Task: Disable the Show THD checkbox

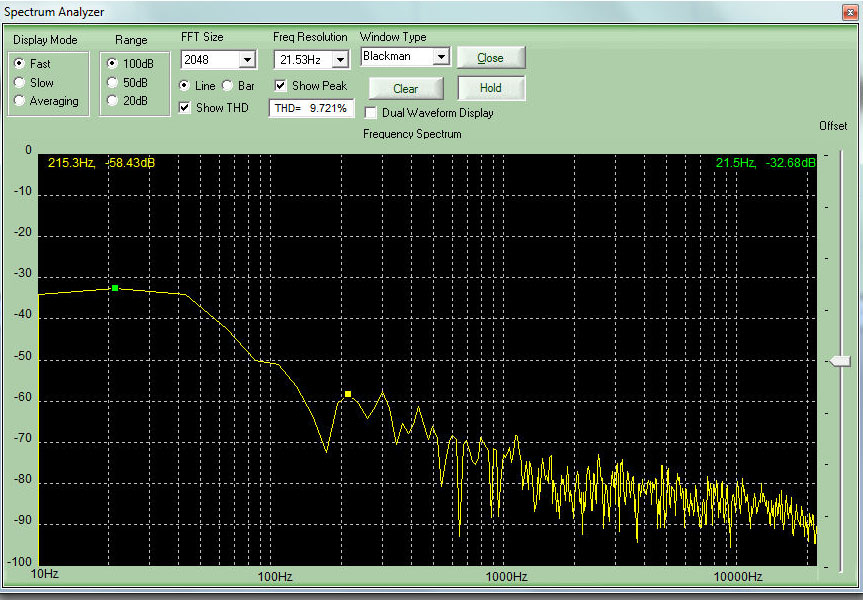Action: pos(185,107)
